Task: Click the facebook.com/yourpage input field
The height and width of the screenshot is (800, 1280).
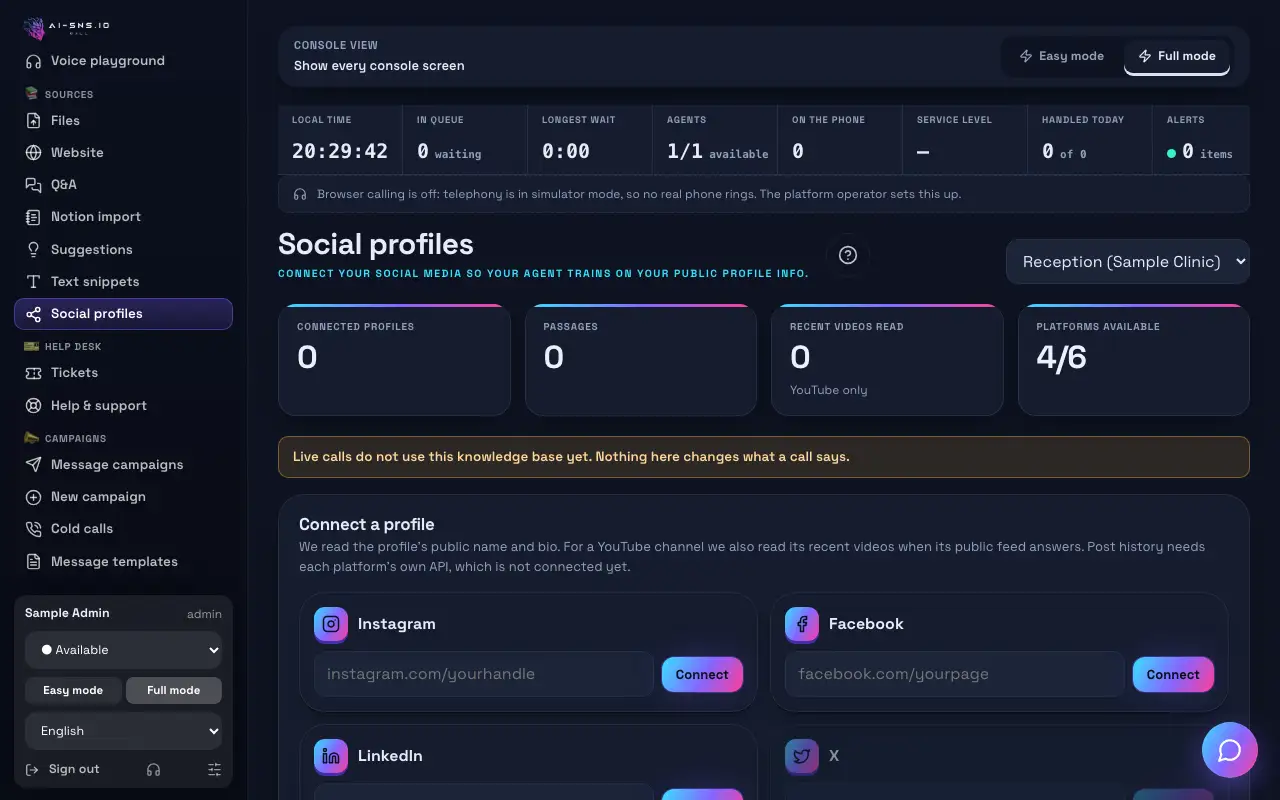Action: 955,674
